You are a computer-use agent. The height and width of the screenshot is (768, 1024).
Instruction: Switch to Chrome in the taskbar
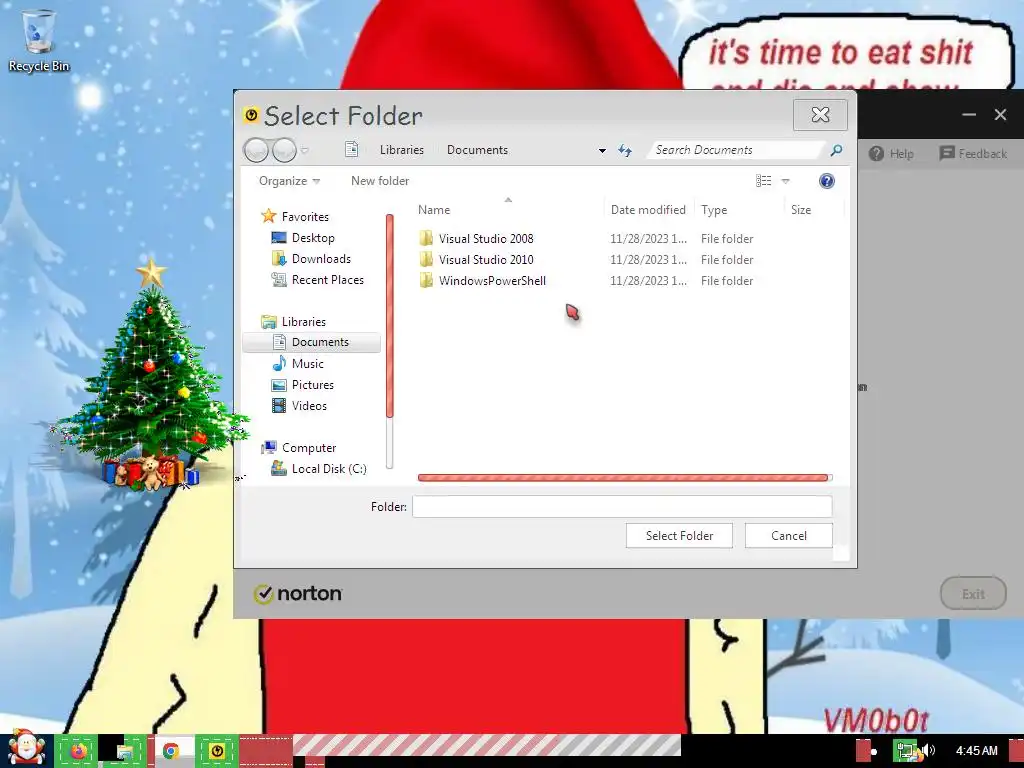pos(171,751)
